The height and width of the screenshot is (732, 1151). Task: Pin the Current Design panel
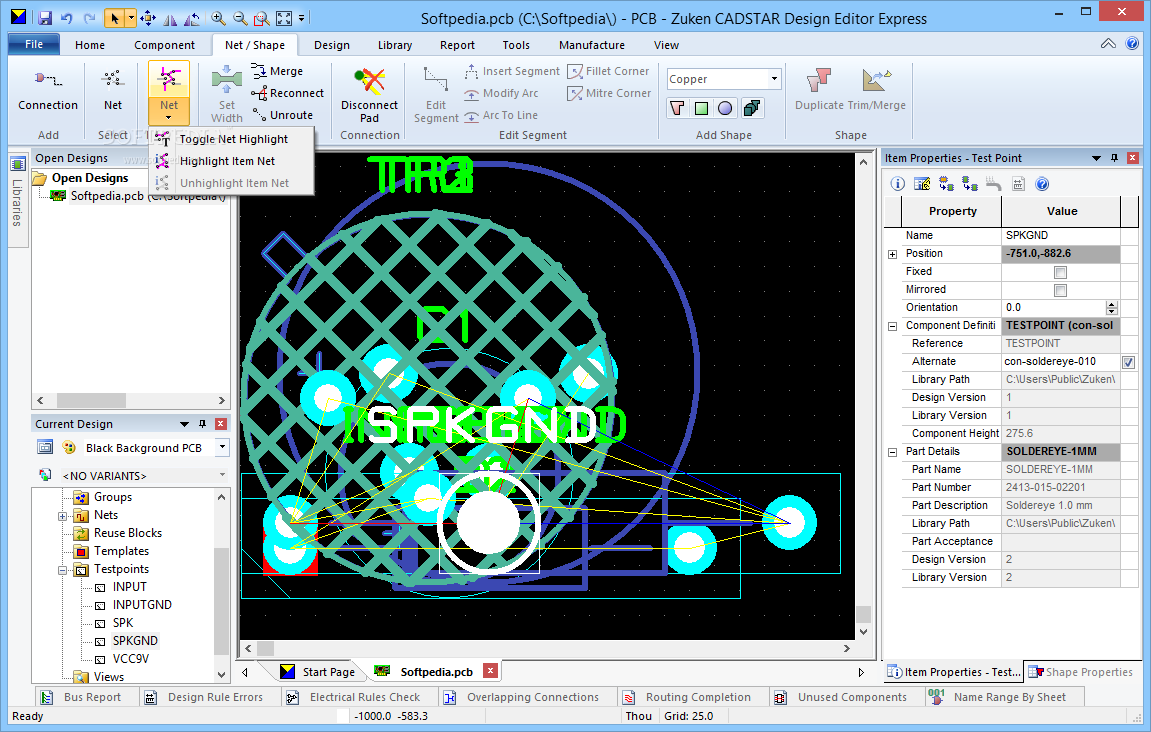pyautogui.click(x=203, y=424)
